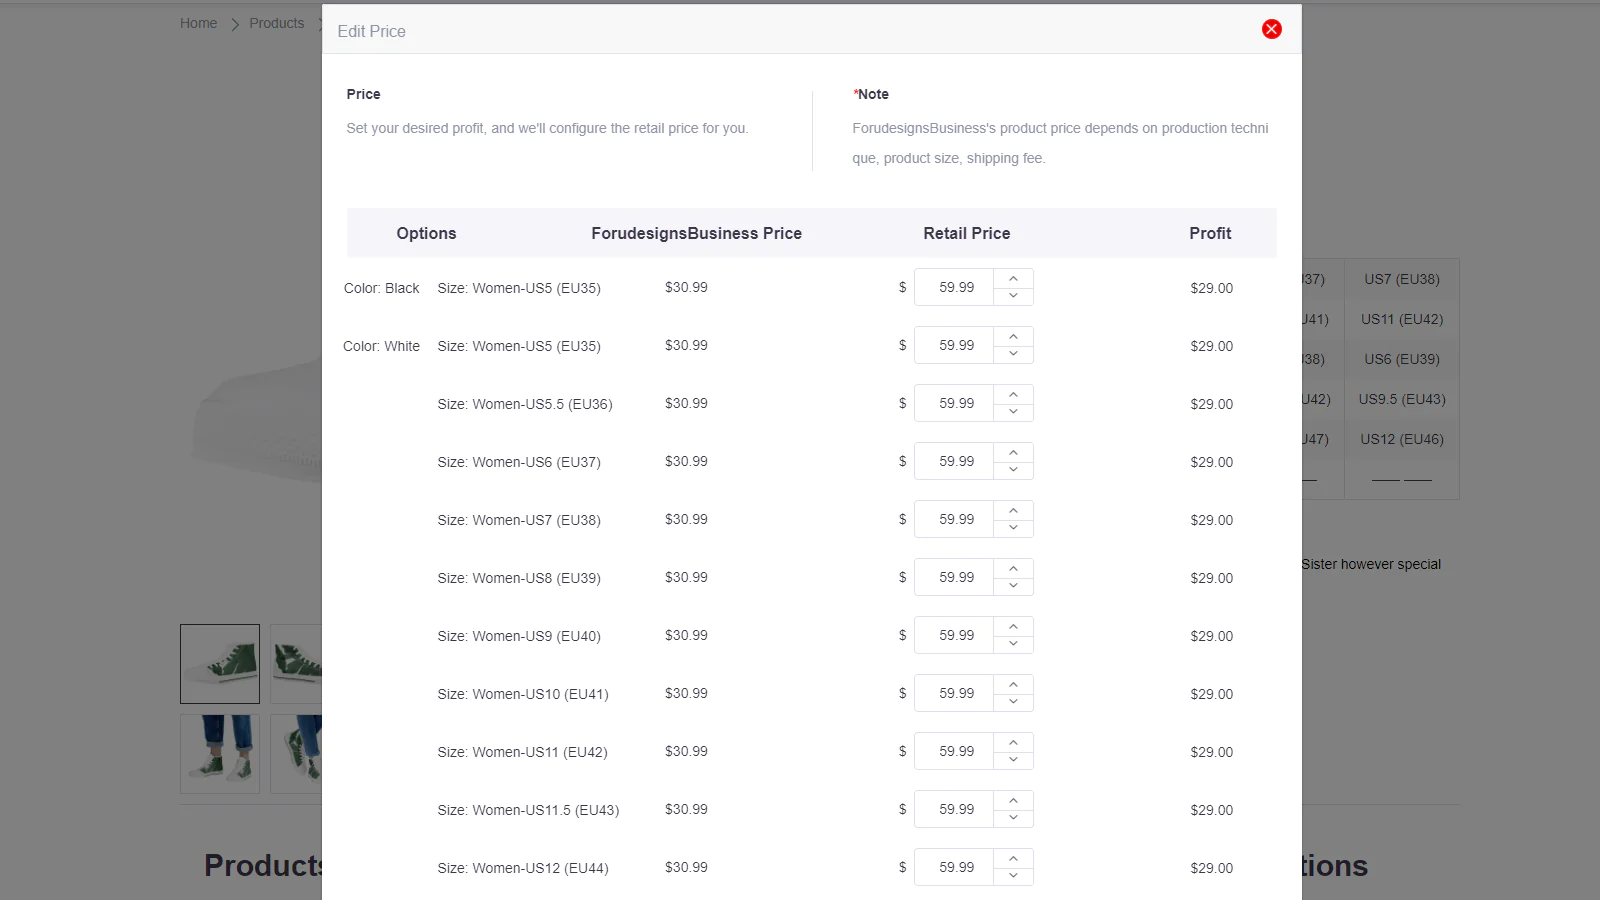Click $30.99 price for Women-US9 (EU40)
Screen dimensions: 1600x900
coord(686,635)
